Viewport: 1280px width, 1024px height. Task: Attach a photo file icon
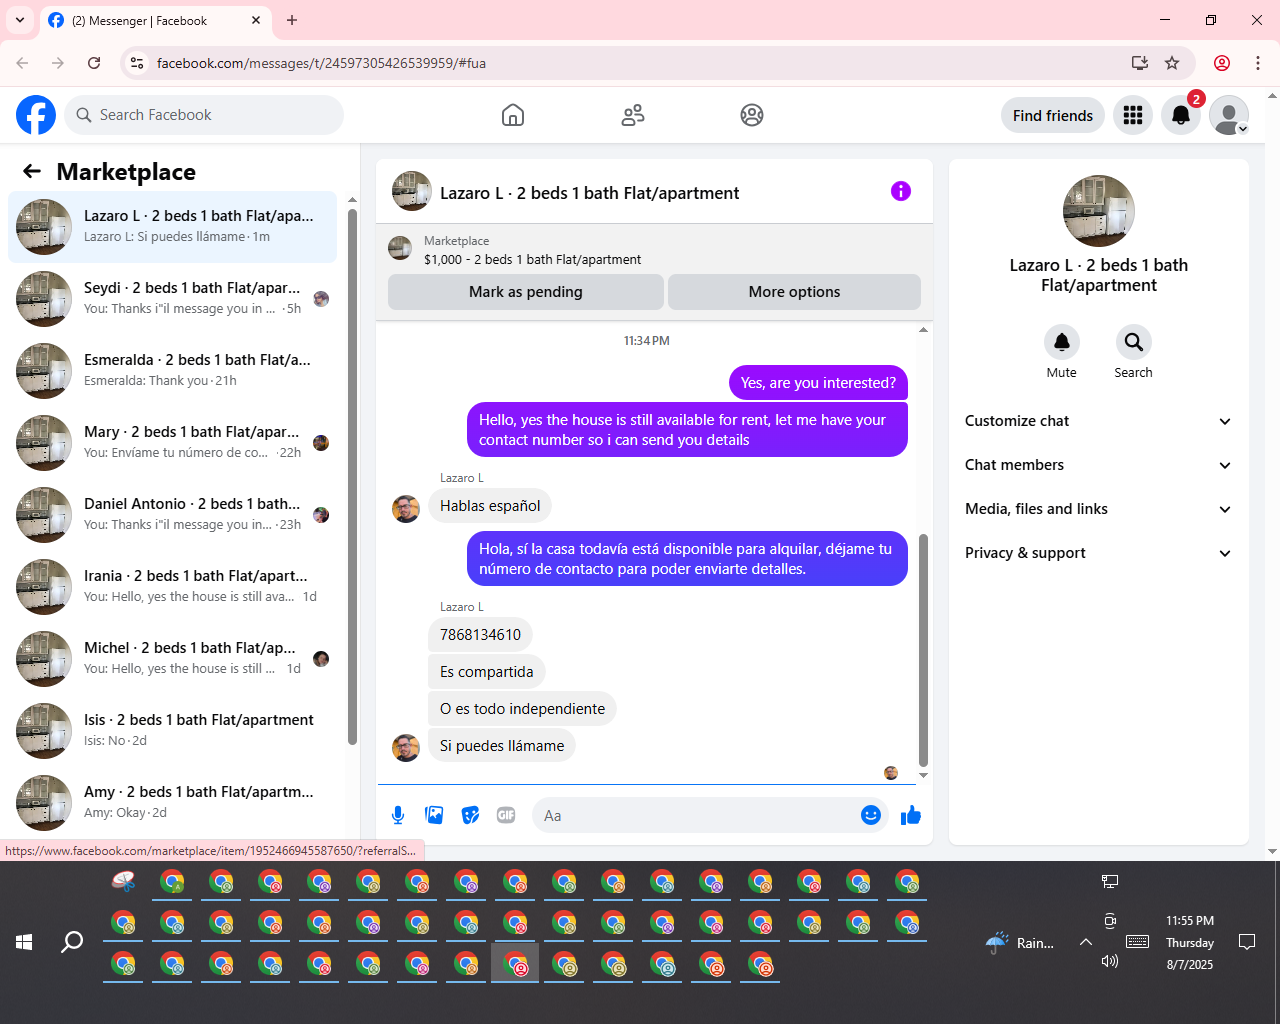434,815
